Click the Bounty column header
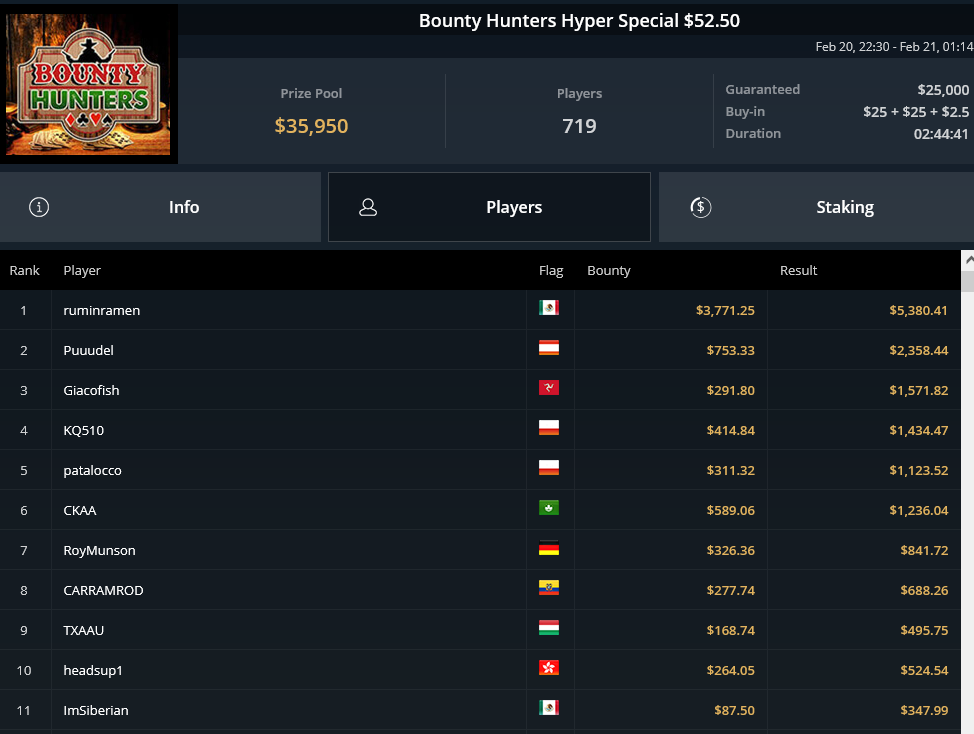Viewport: 974px width, 734px height. coord(609,270)
